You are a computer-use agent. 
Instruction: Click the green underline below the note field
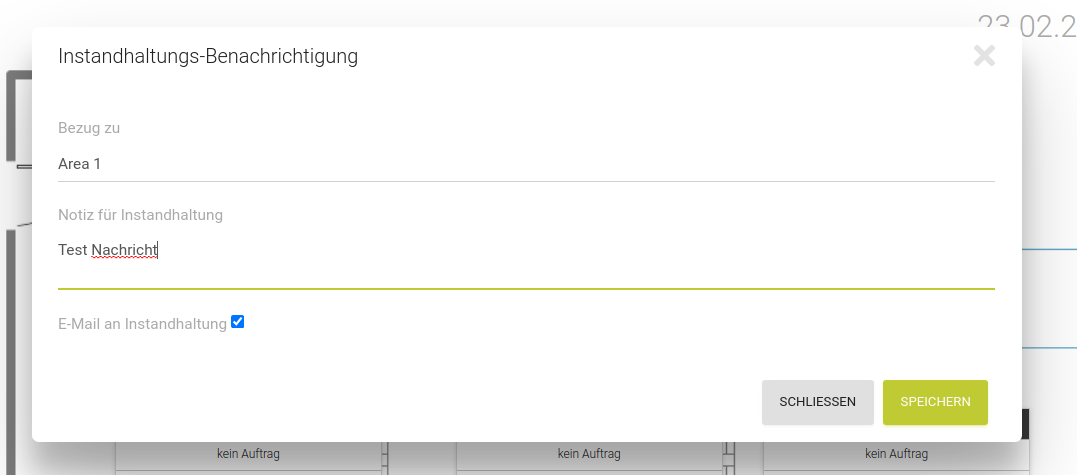click(526, 288)
